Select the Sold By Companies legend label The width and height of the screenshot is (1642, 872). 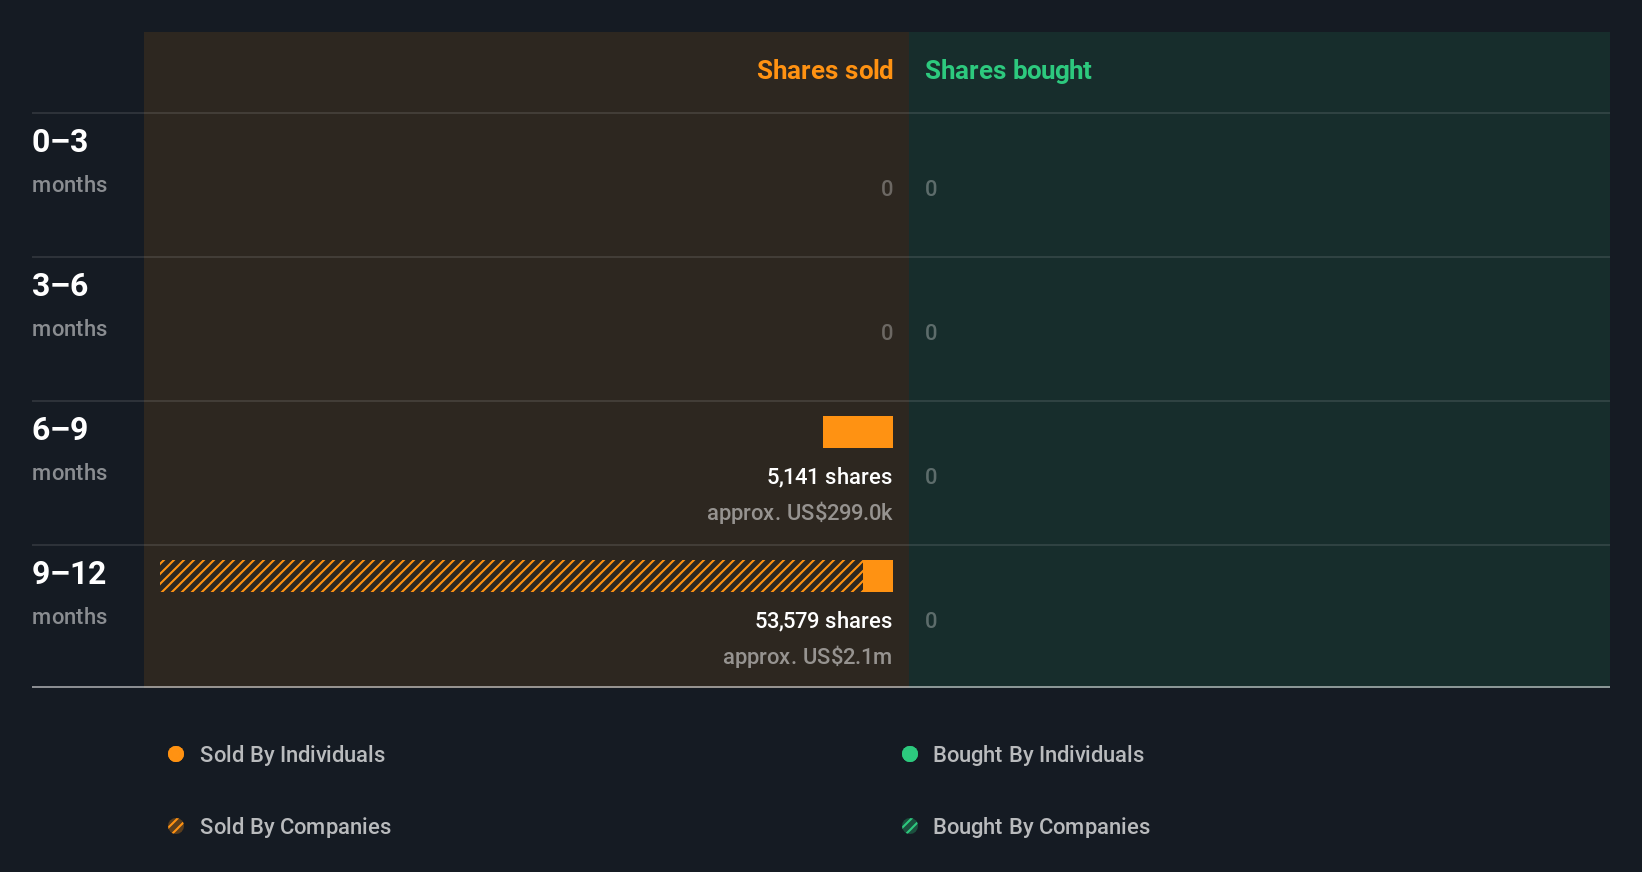(x=295, y=827)
